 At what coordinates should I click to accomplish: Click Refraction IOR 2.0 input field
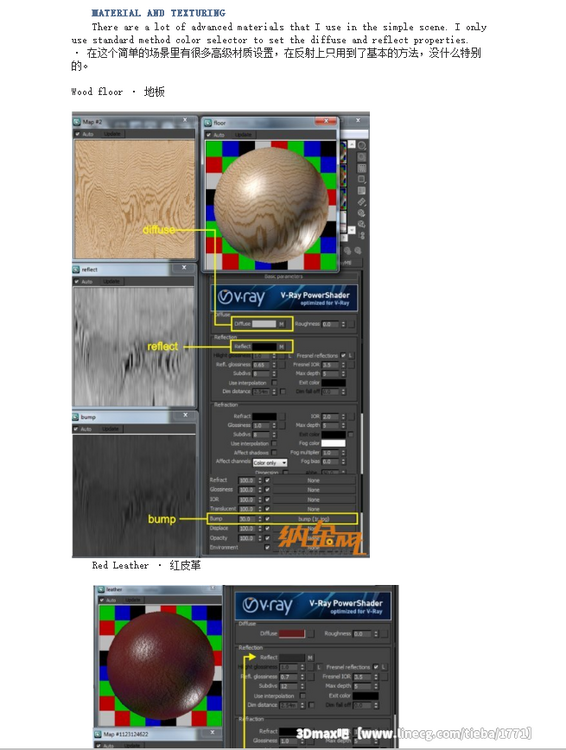click(330, 416)
